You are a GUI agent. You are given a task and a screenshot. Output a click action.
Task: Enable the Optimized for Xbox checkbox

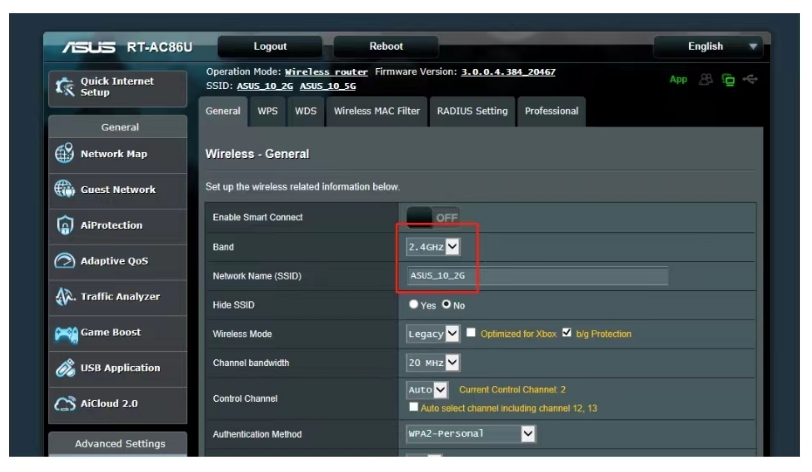coord(471,333)
